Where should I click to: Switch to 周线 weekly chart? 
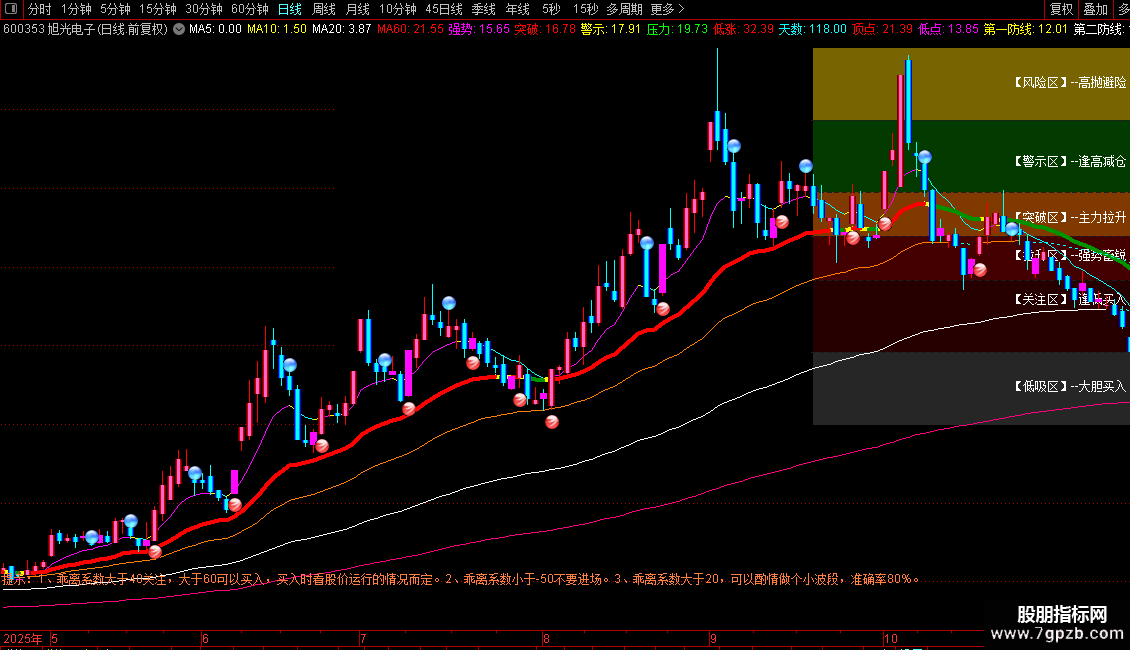tap(324, 9)
